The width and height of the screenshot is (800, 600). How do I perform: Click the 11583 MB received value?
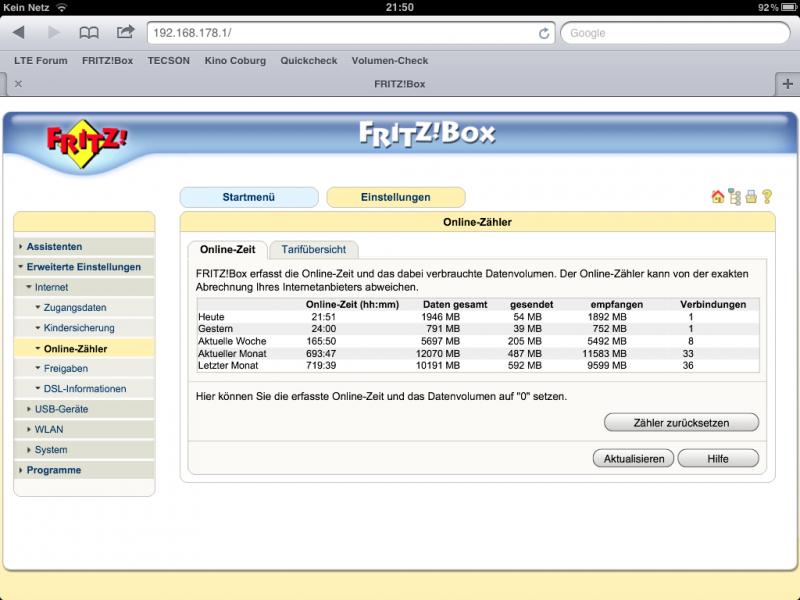pyautogui.click(x=605, y=354)
